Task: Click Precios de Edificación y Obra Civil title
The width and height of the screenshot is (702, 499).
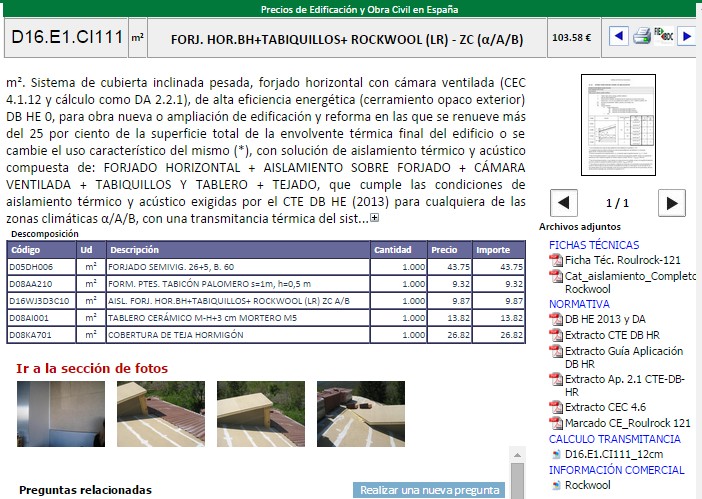Action: coord(360,9)
